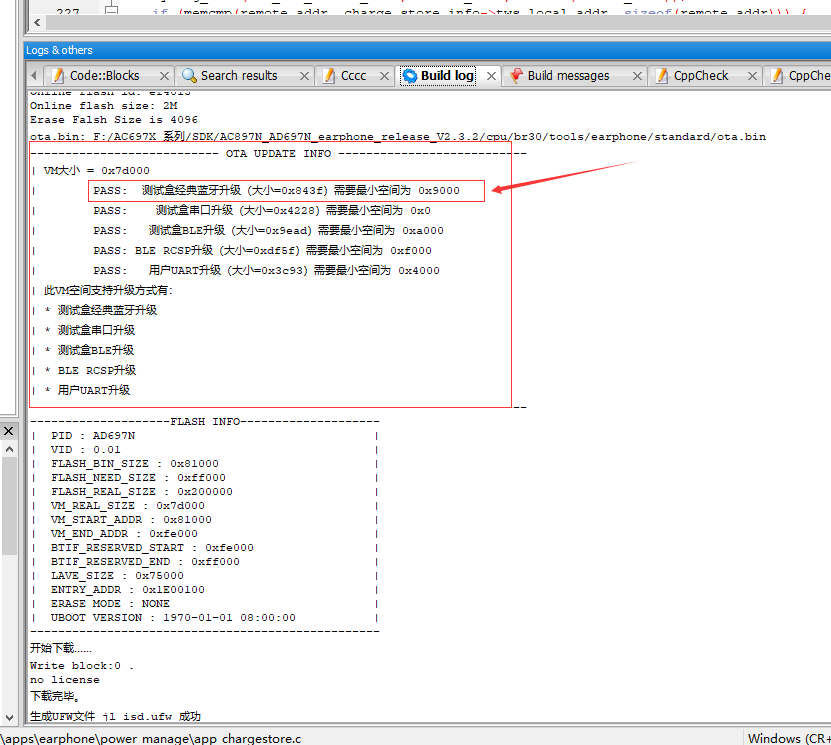
Task: Click the side panel scroll down arrow
Action: pyautogui.click(x=9, y=717)
